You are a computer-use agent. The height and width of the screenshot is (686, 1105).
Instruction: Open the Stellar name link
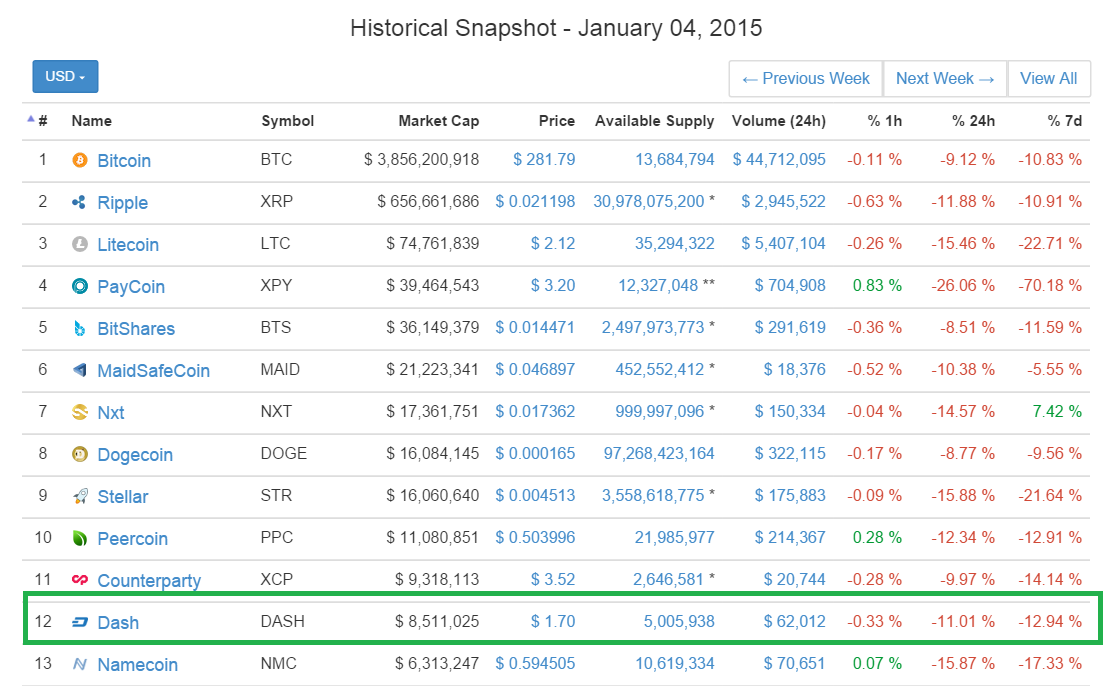(123, 496)
